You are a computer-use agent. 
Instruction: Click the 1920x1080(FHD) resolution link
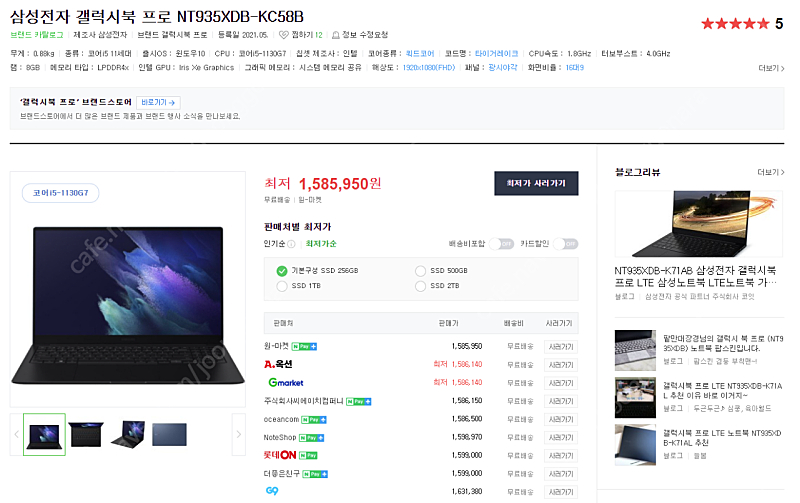click(429, 67)
